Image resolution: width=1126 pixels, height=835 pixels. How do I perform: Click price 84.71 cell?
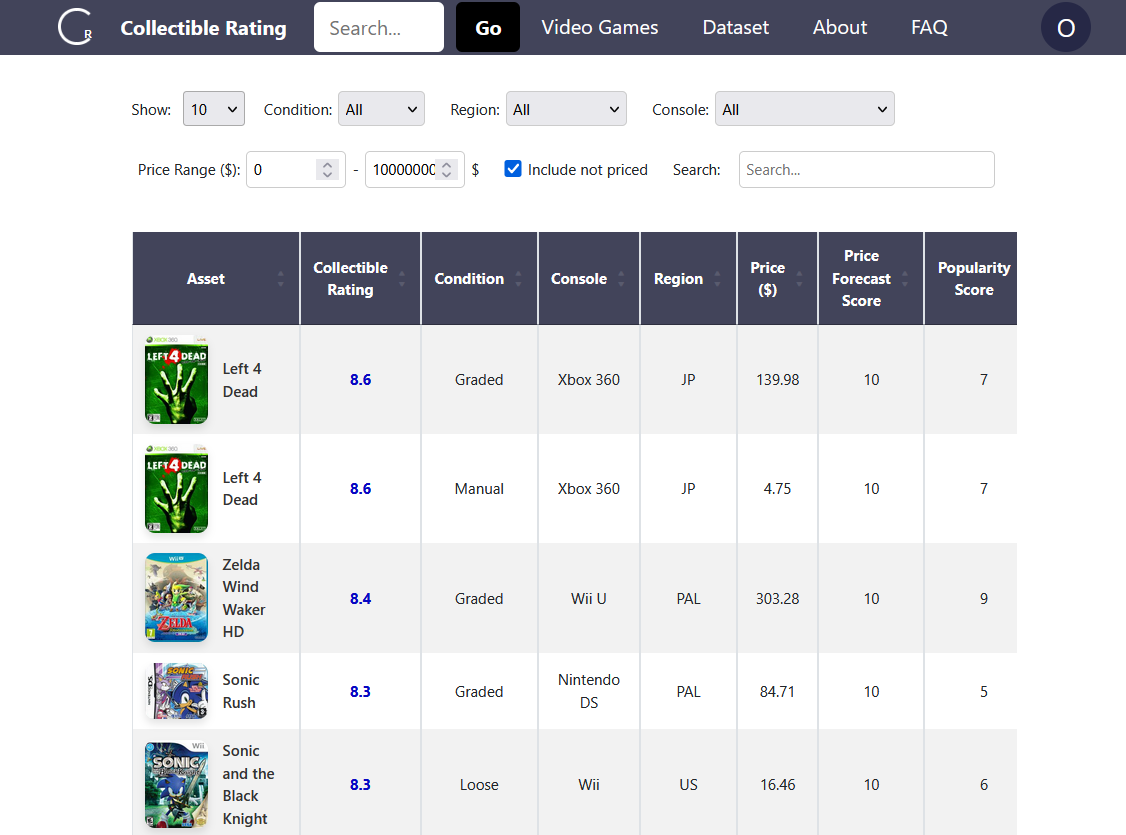[x=777, y=691]
